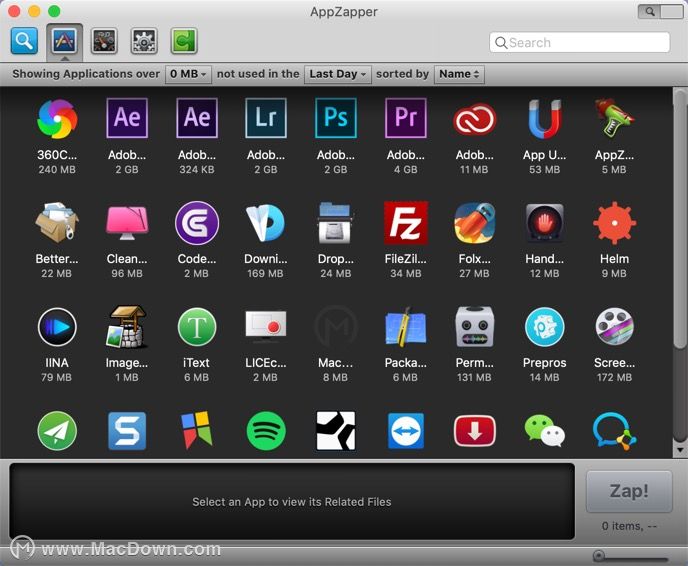The image size is (688, 566).
Task: Select the LICEcap recorder app icon
Action: pyautogui.click(x=266, y=327)
